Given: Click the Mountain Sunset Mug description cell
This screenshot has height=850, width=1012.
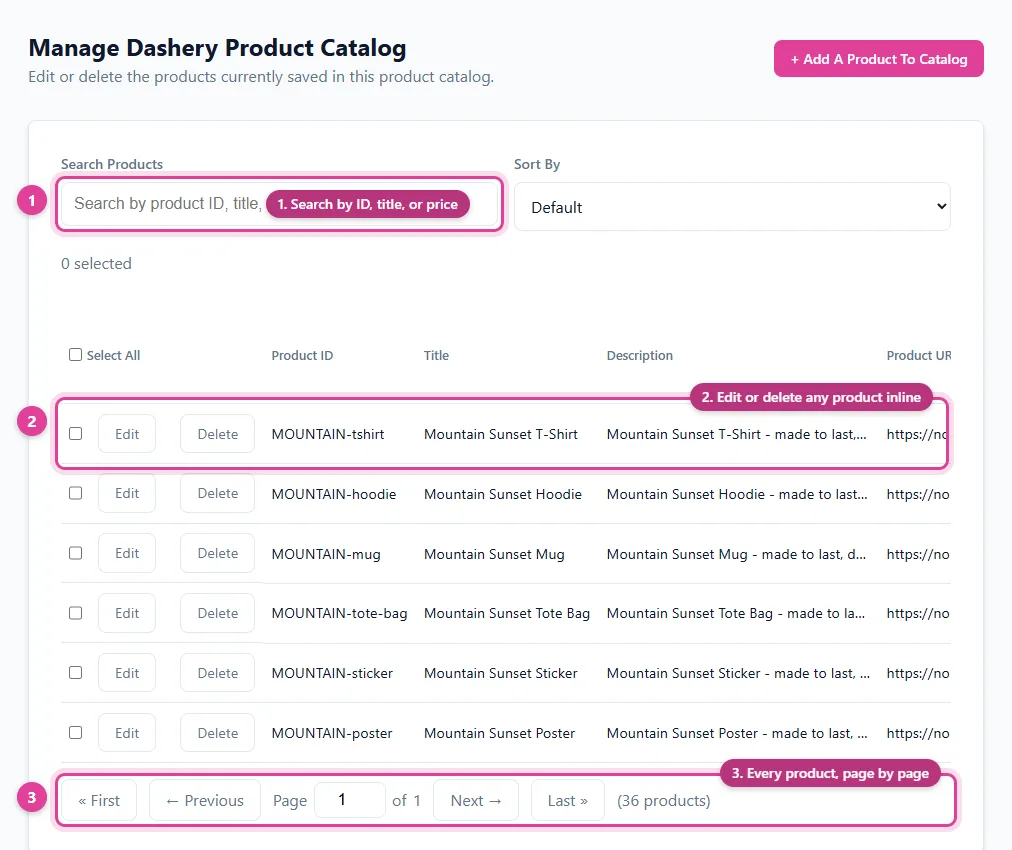Looking at the screenshot, I should pos(736,554).
